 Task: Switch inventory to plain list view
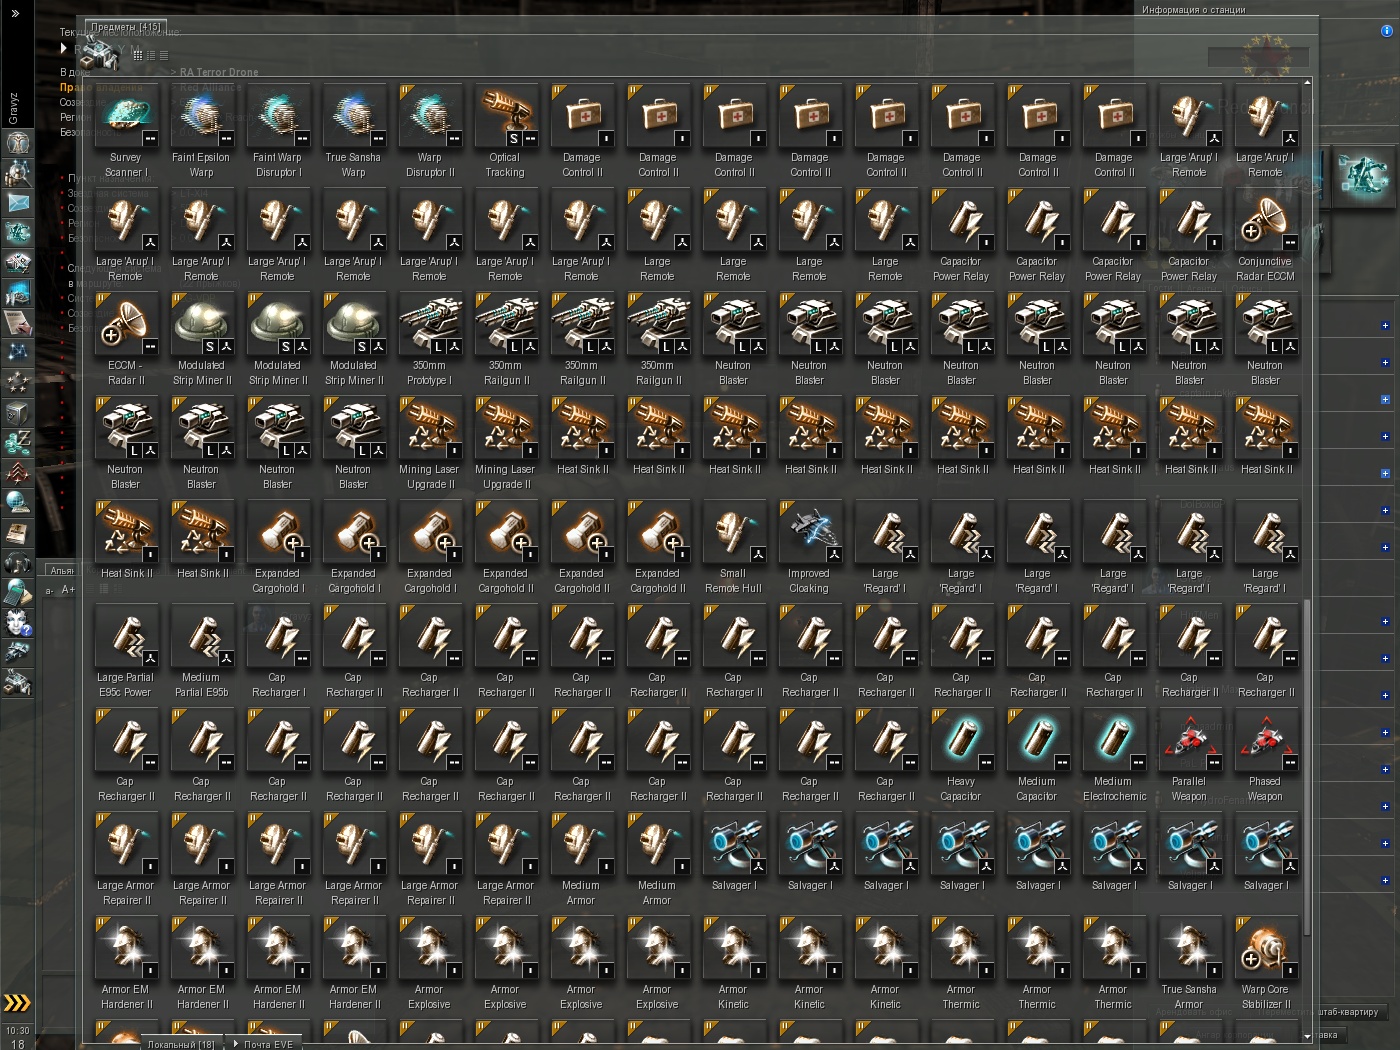tap(164, 55)
